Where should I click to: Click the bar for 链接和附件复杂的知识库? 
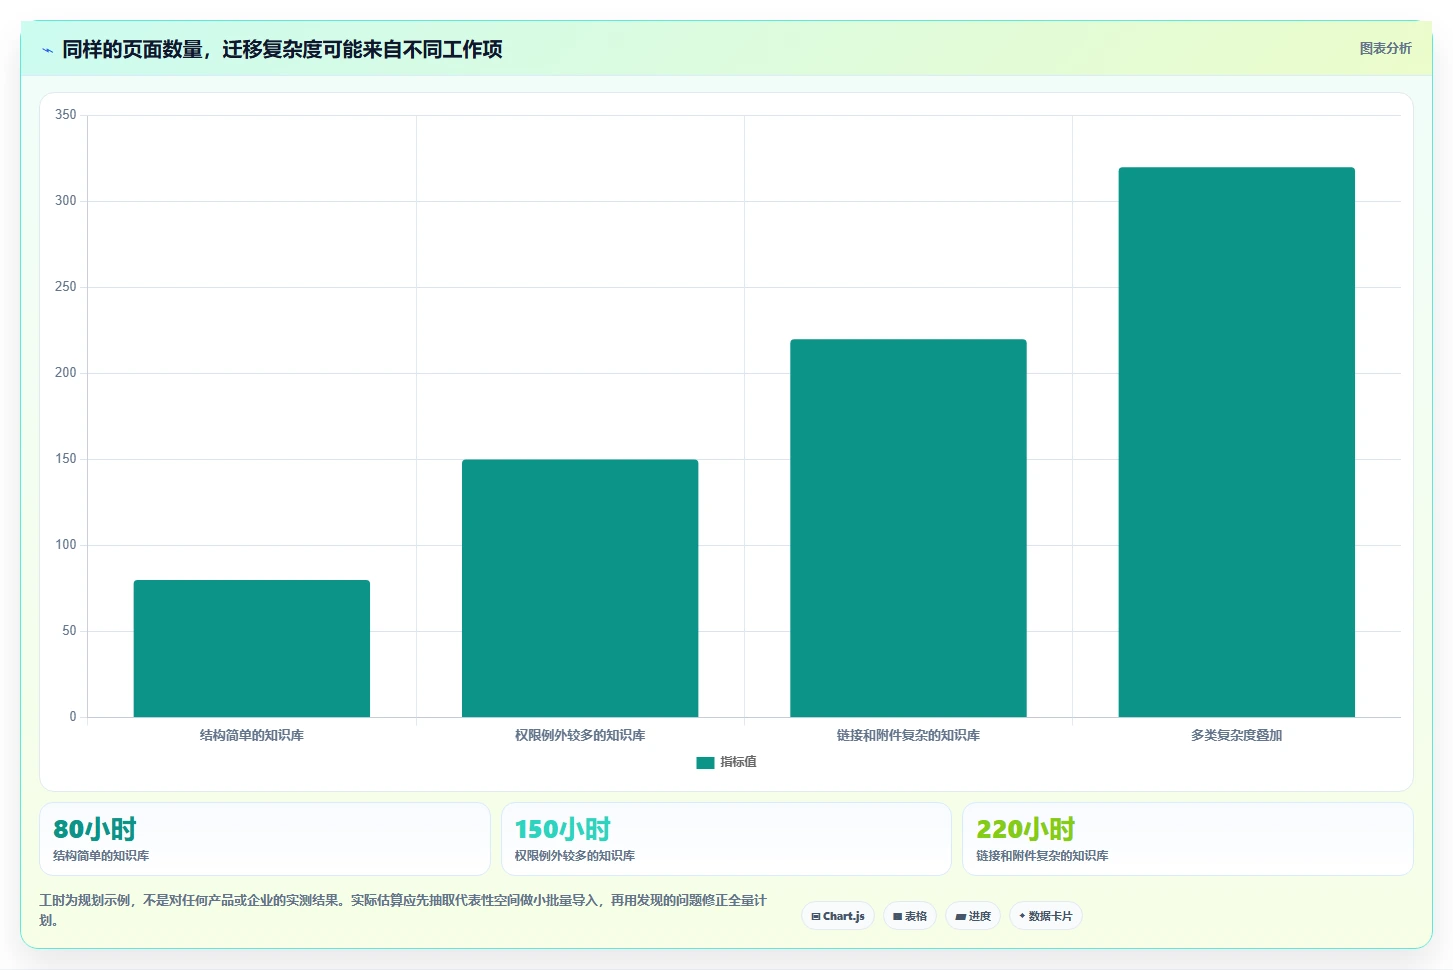click(908, 528)
